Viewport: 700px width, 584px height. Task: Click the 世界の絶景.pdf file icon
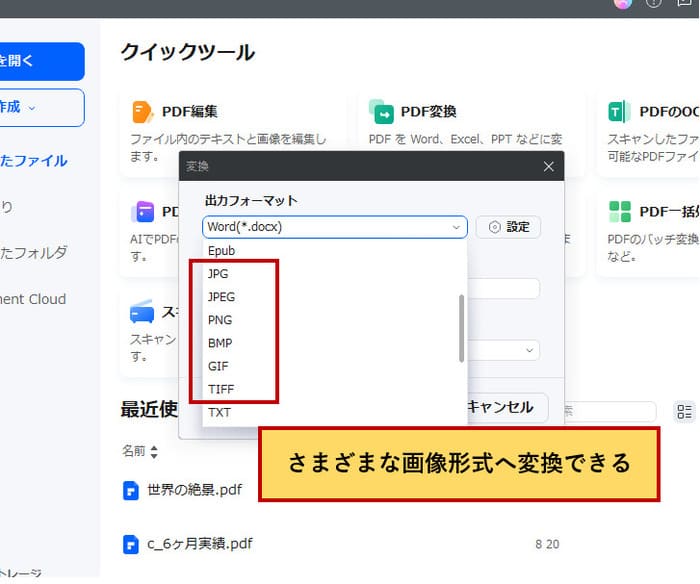(x=130, y=490)
